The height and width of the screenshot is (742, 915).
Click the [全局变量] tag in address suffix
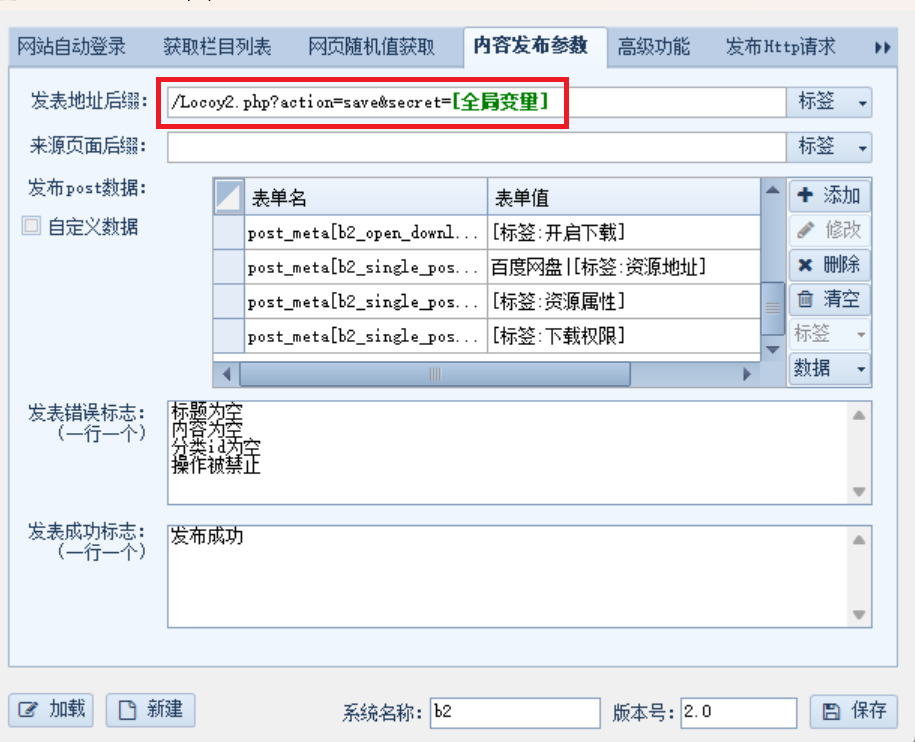pos(501,102)
